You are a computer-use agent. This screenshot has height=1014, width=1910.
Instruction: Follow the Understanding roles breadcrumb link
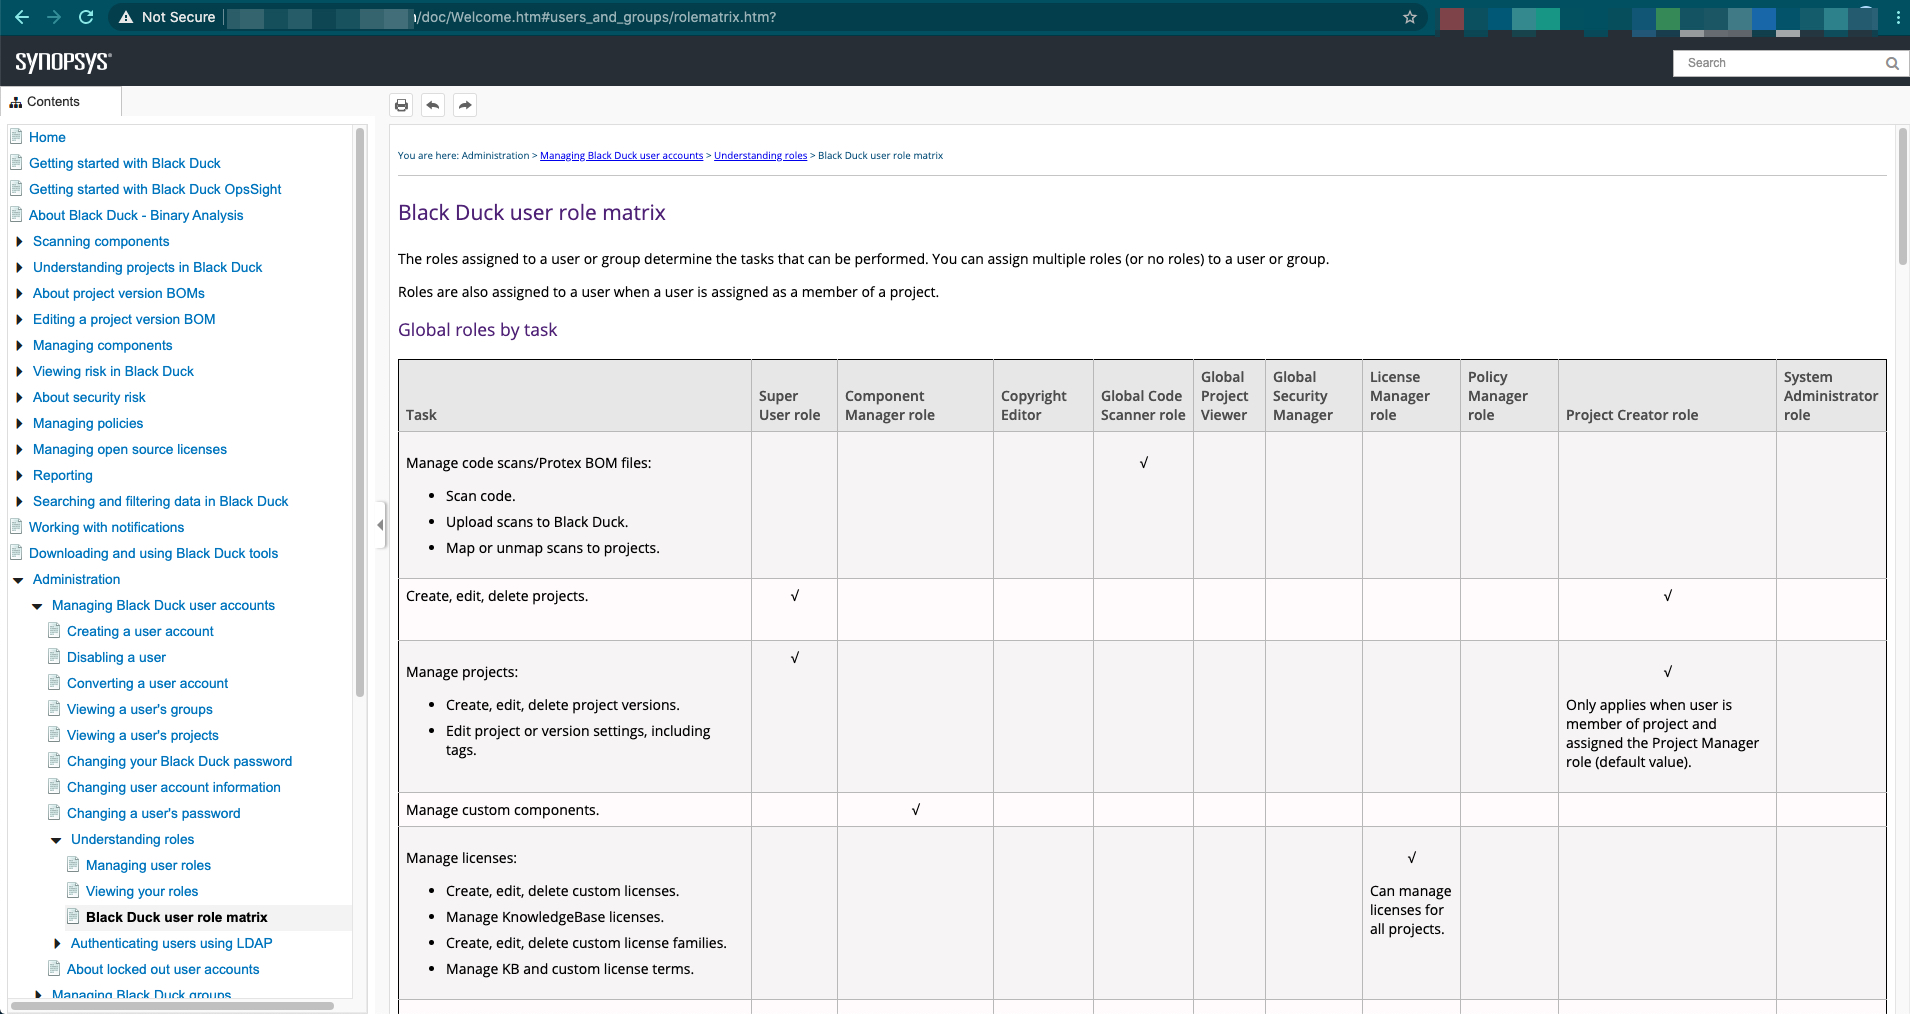pos(760,156)
